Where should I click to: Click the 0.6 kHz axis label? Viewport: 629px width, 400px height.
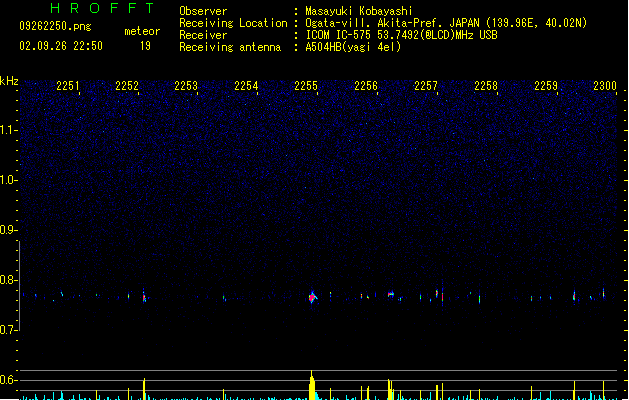[8, 380]
